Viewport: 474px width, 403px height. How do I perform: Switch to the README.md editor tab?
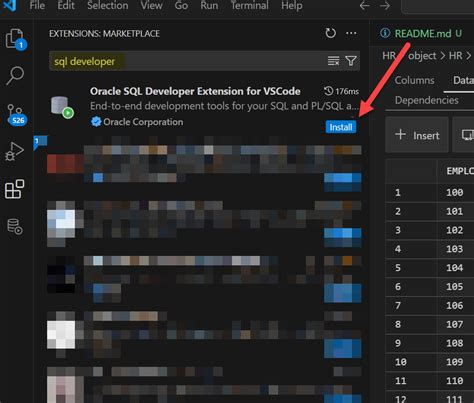[x=422, y=33]
